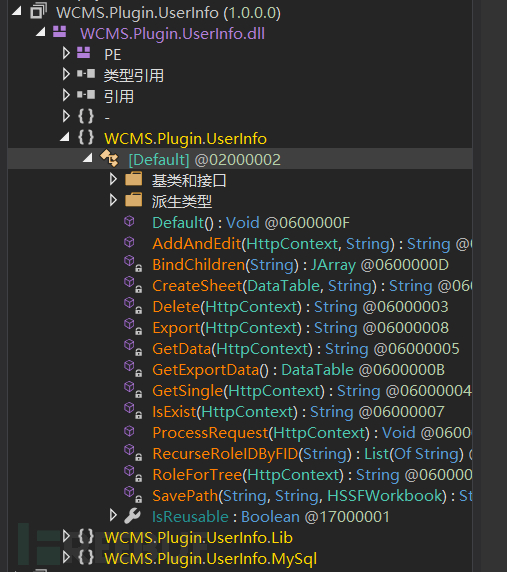This screenshot has height=572, width=507.
Task: Click the braces icon of the '-' namespace
Action: click(x=86, y=116)
